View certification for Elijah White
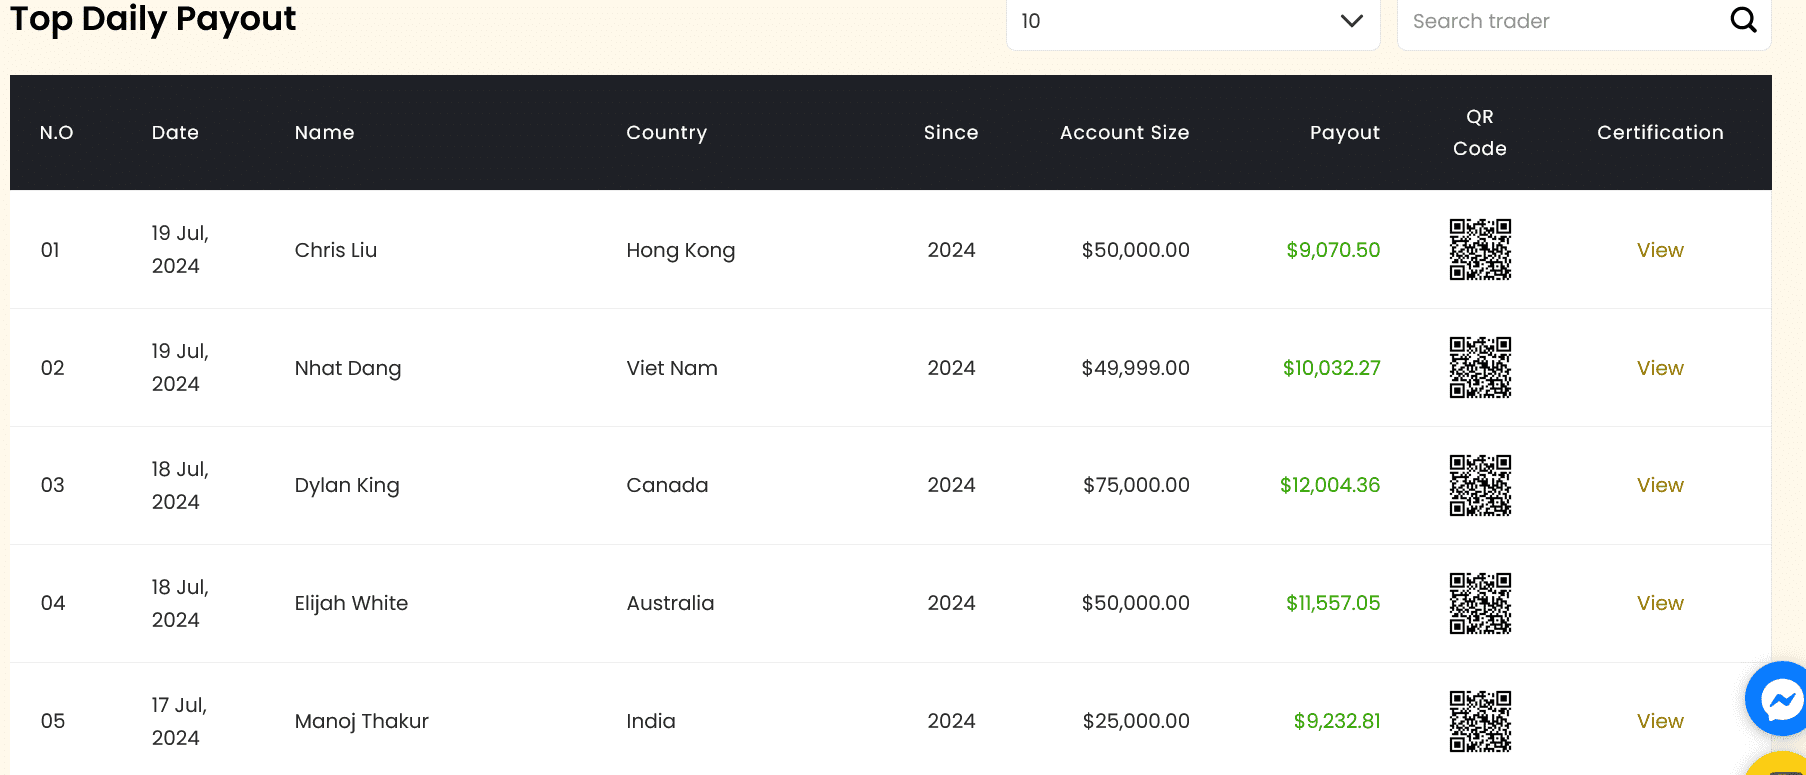This screenshot has height=775, width=1806. pyautogui.click(x=1660, y=603)
